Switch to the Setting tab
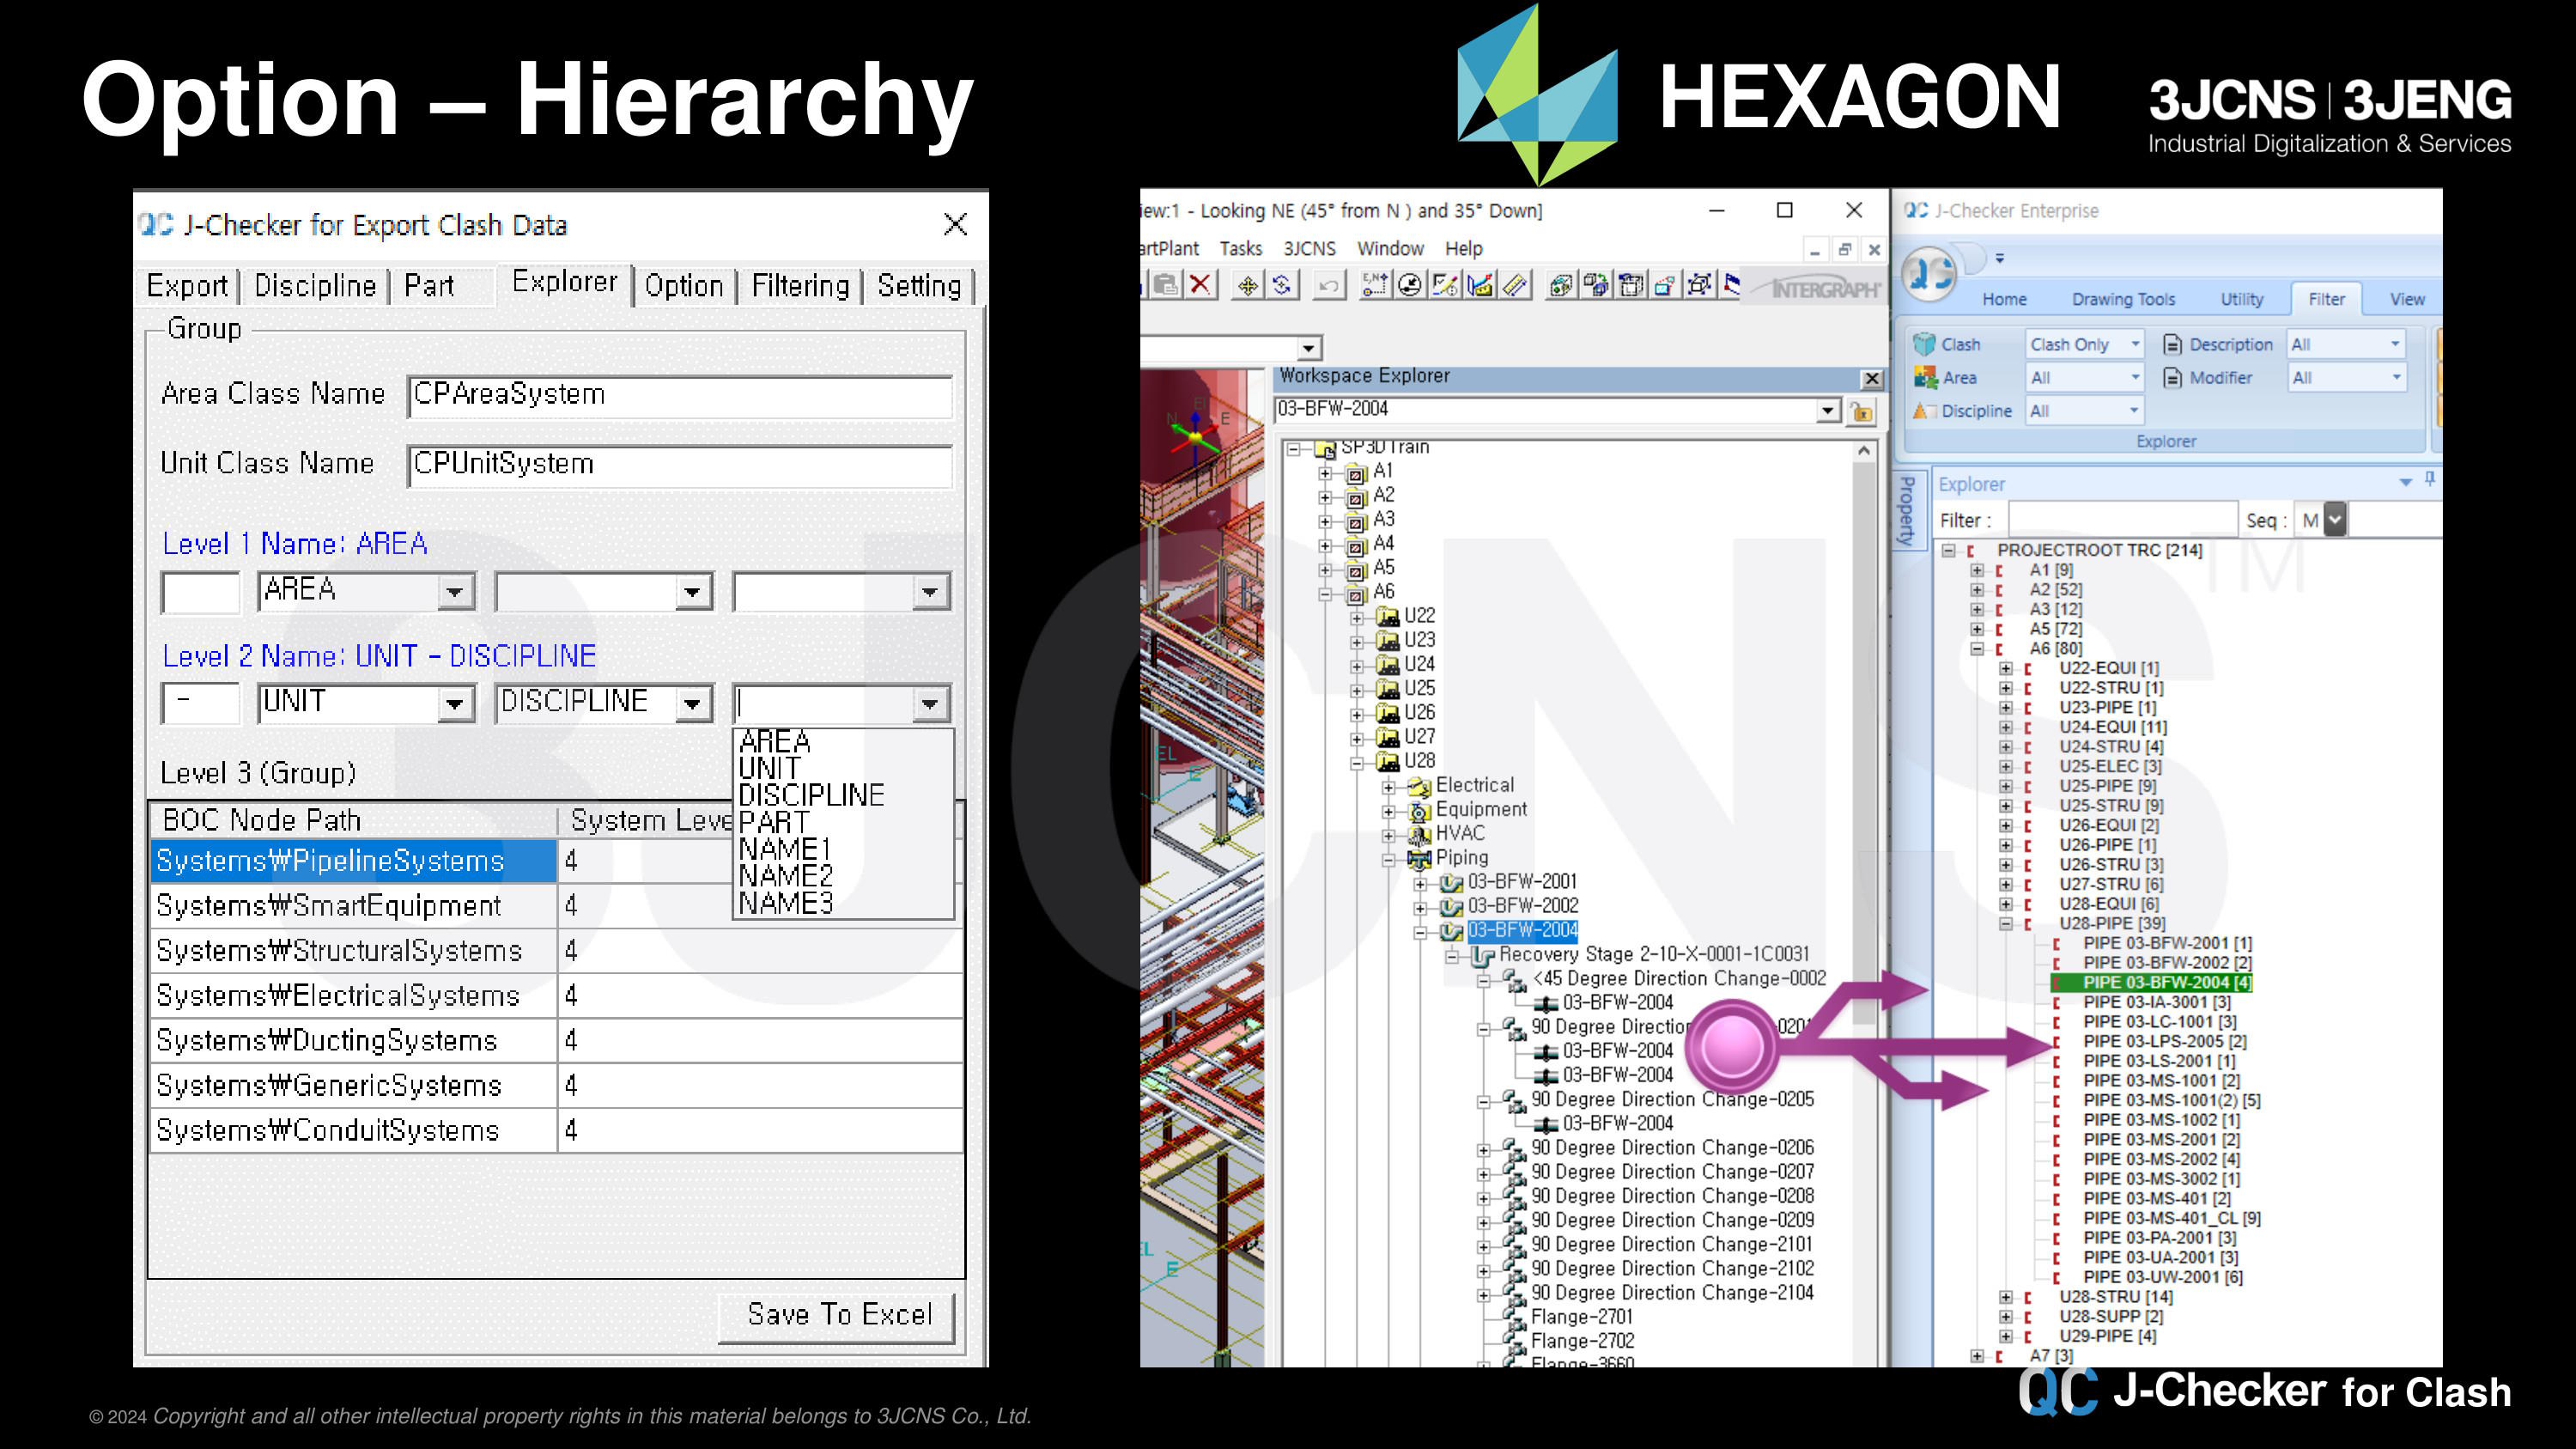The image size is (2576, 1449). point(919,286)
